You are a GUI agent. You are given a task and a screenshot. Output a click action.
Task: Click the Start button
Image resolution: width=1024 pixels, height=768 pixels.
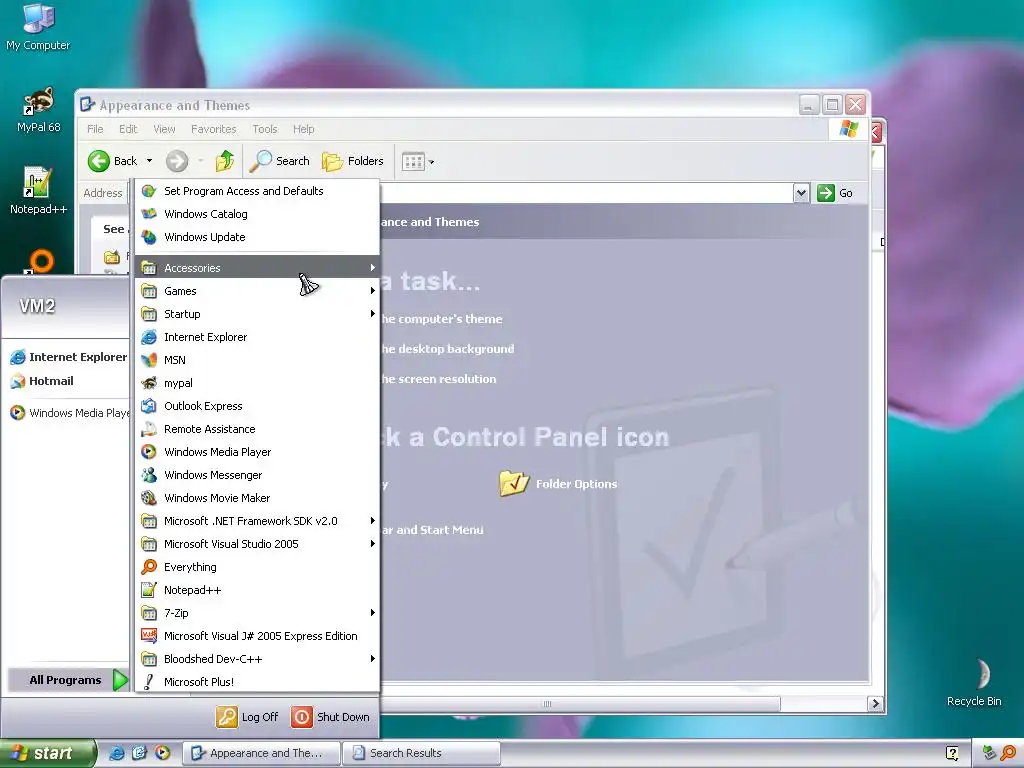click(48, 753)
